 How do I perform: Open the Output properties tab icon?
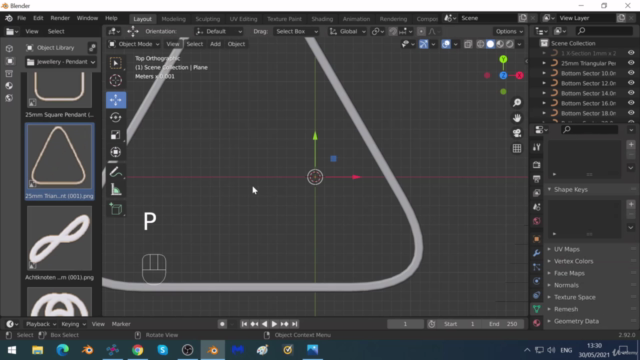point(537,179)
